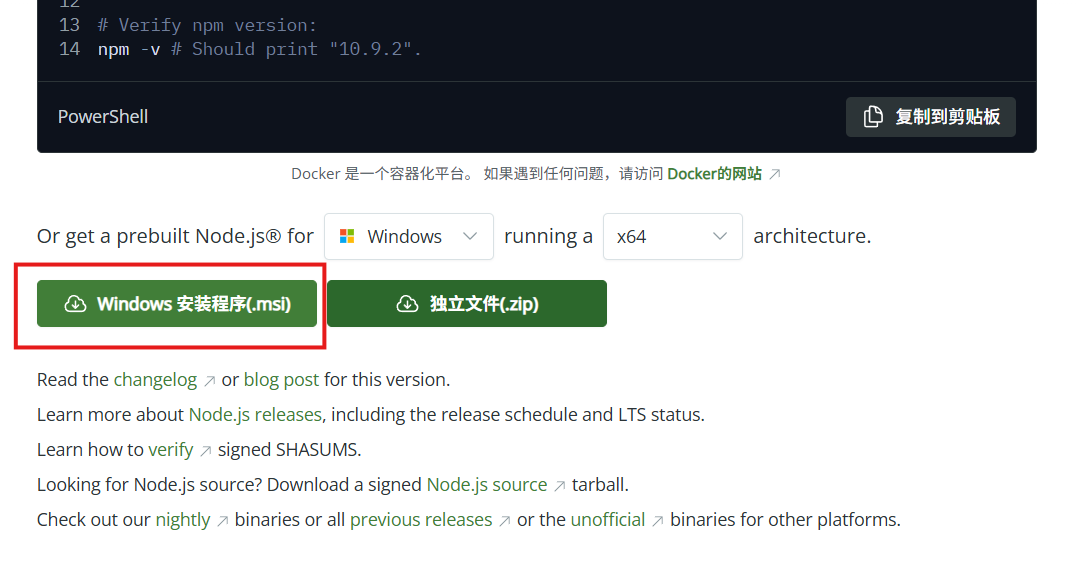Open the unofficial binaries link
This screenshot has width=1076, height=569.
click(607, 520)
